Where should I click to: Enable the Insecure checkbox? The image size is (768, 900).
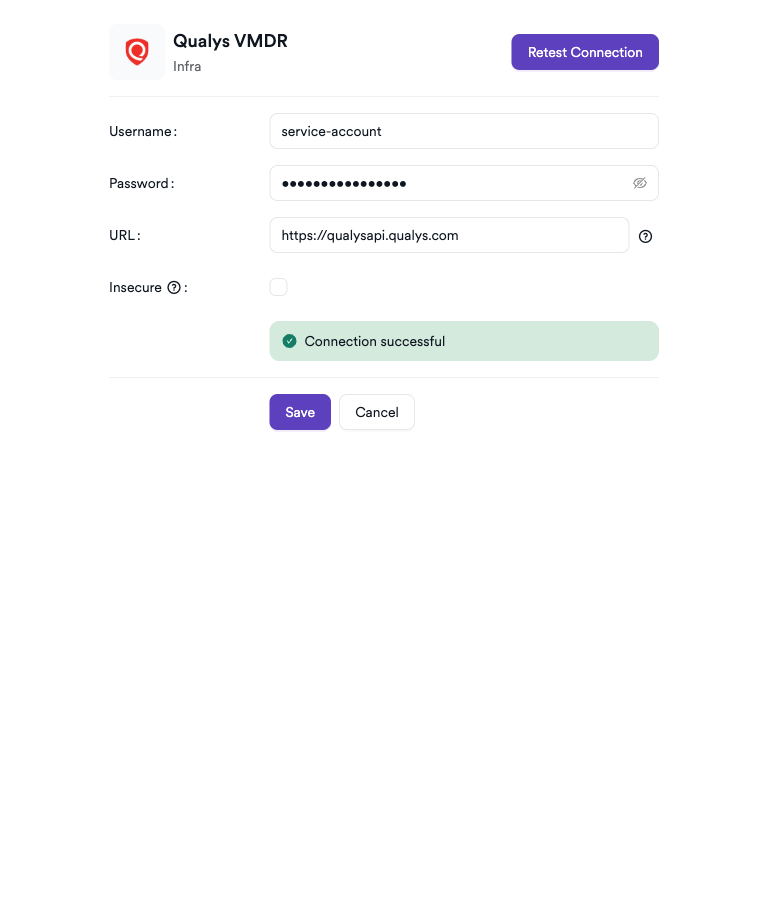(278, 287)
